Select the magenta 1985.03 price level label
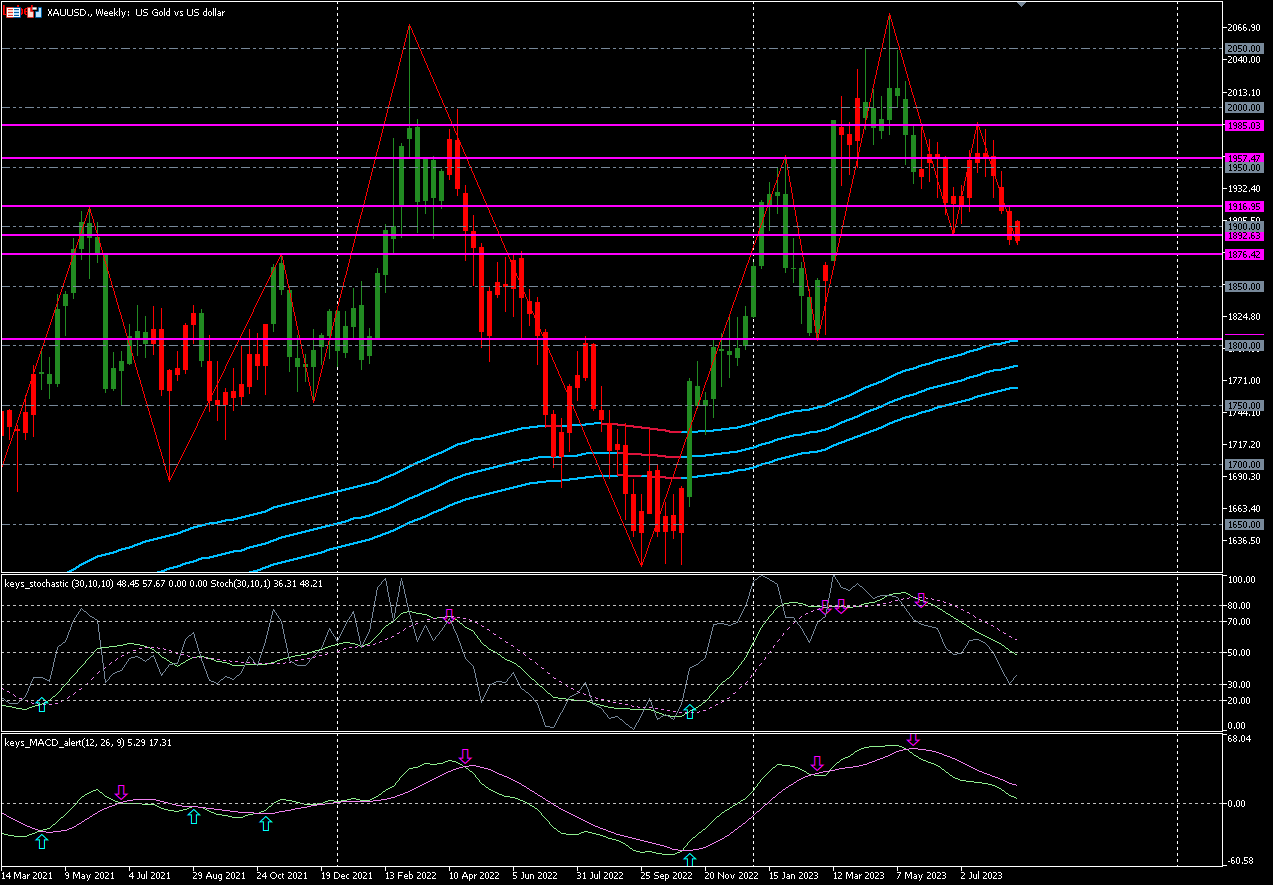This screenshot has height=885, width=1273. tap(1244, 126)
